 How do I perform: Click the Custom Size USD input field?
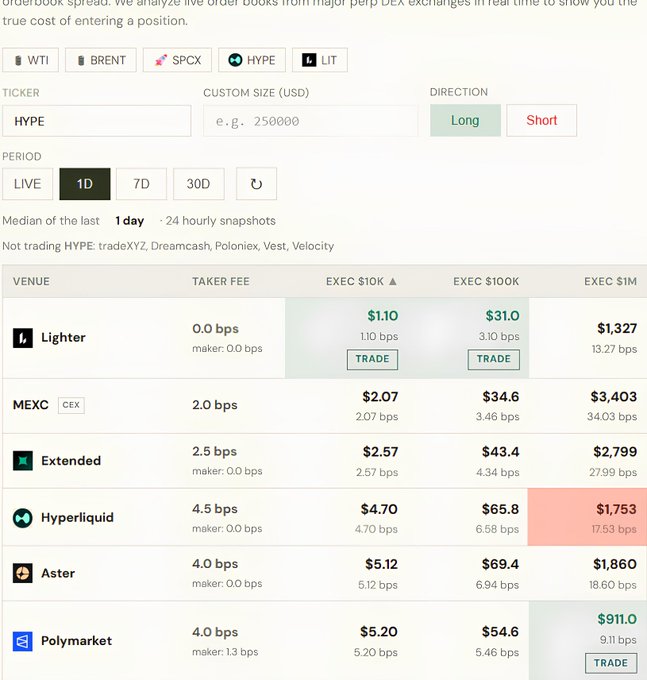click(x=310, y=121)
